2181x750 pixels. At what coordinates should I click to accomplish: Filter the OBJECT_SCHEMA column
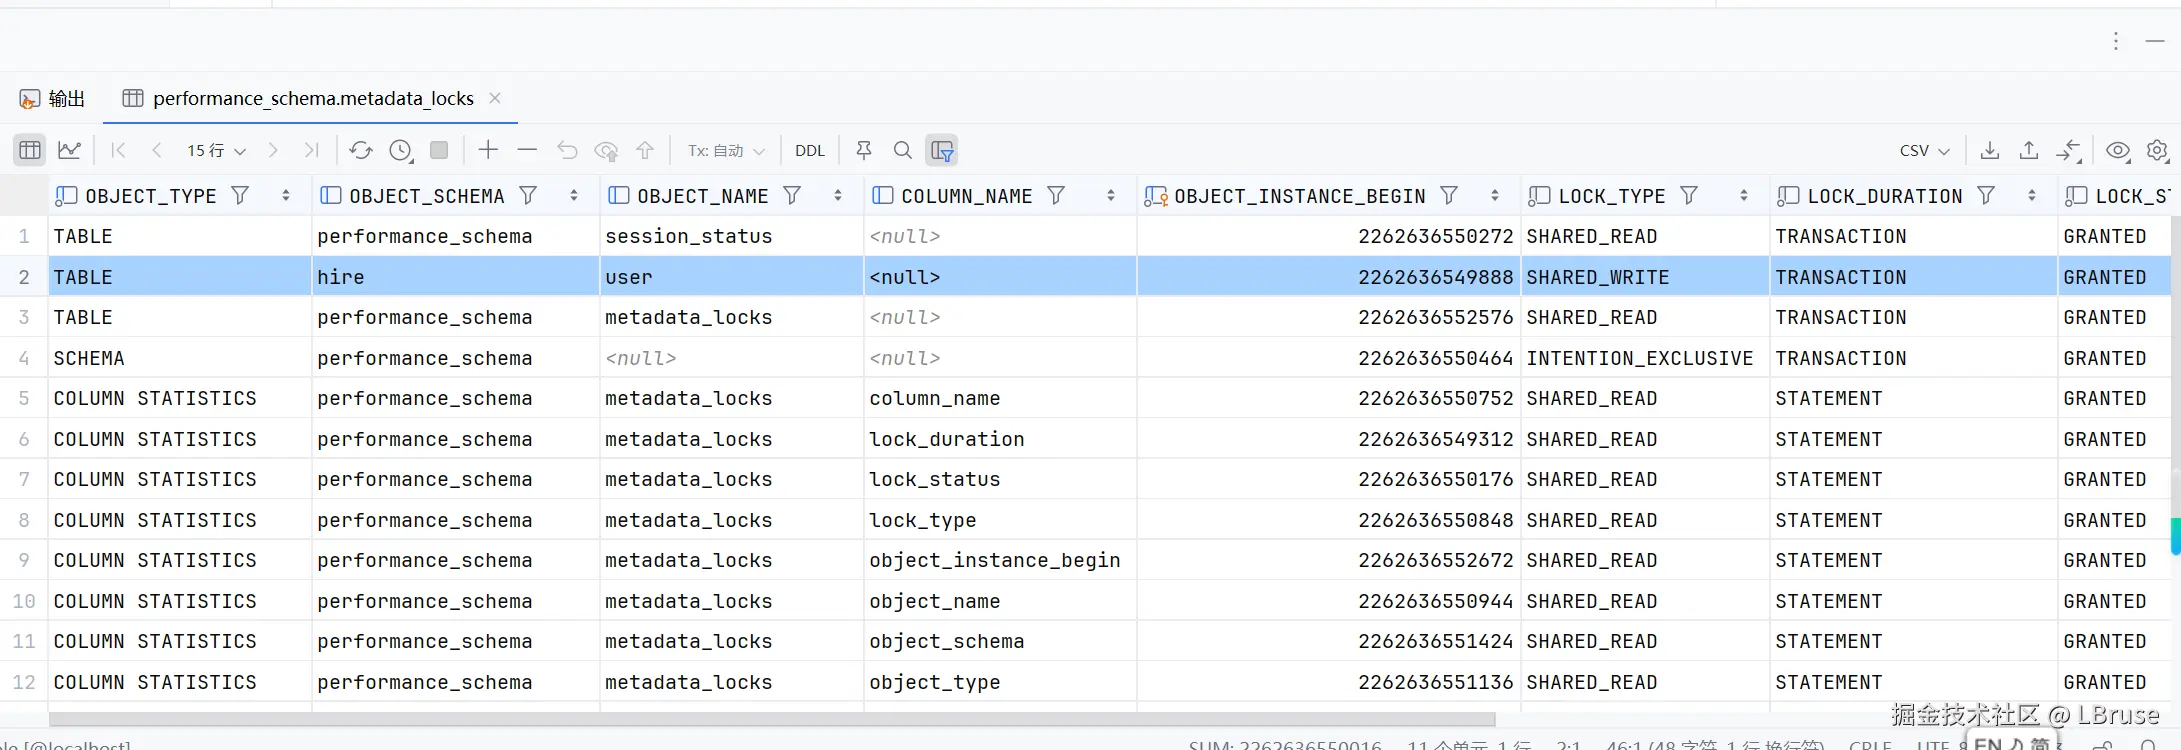click(x=528, y=196)
